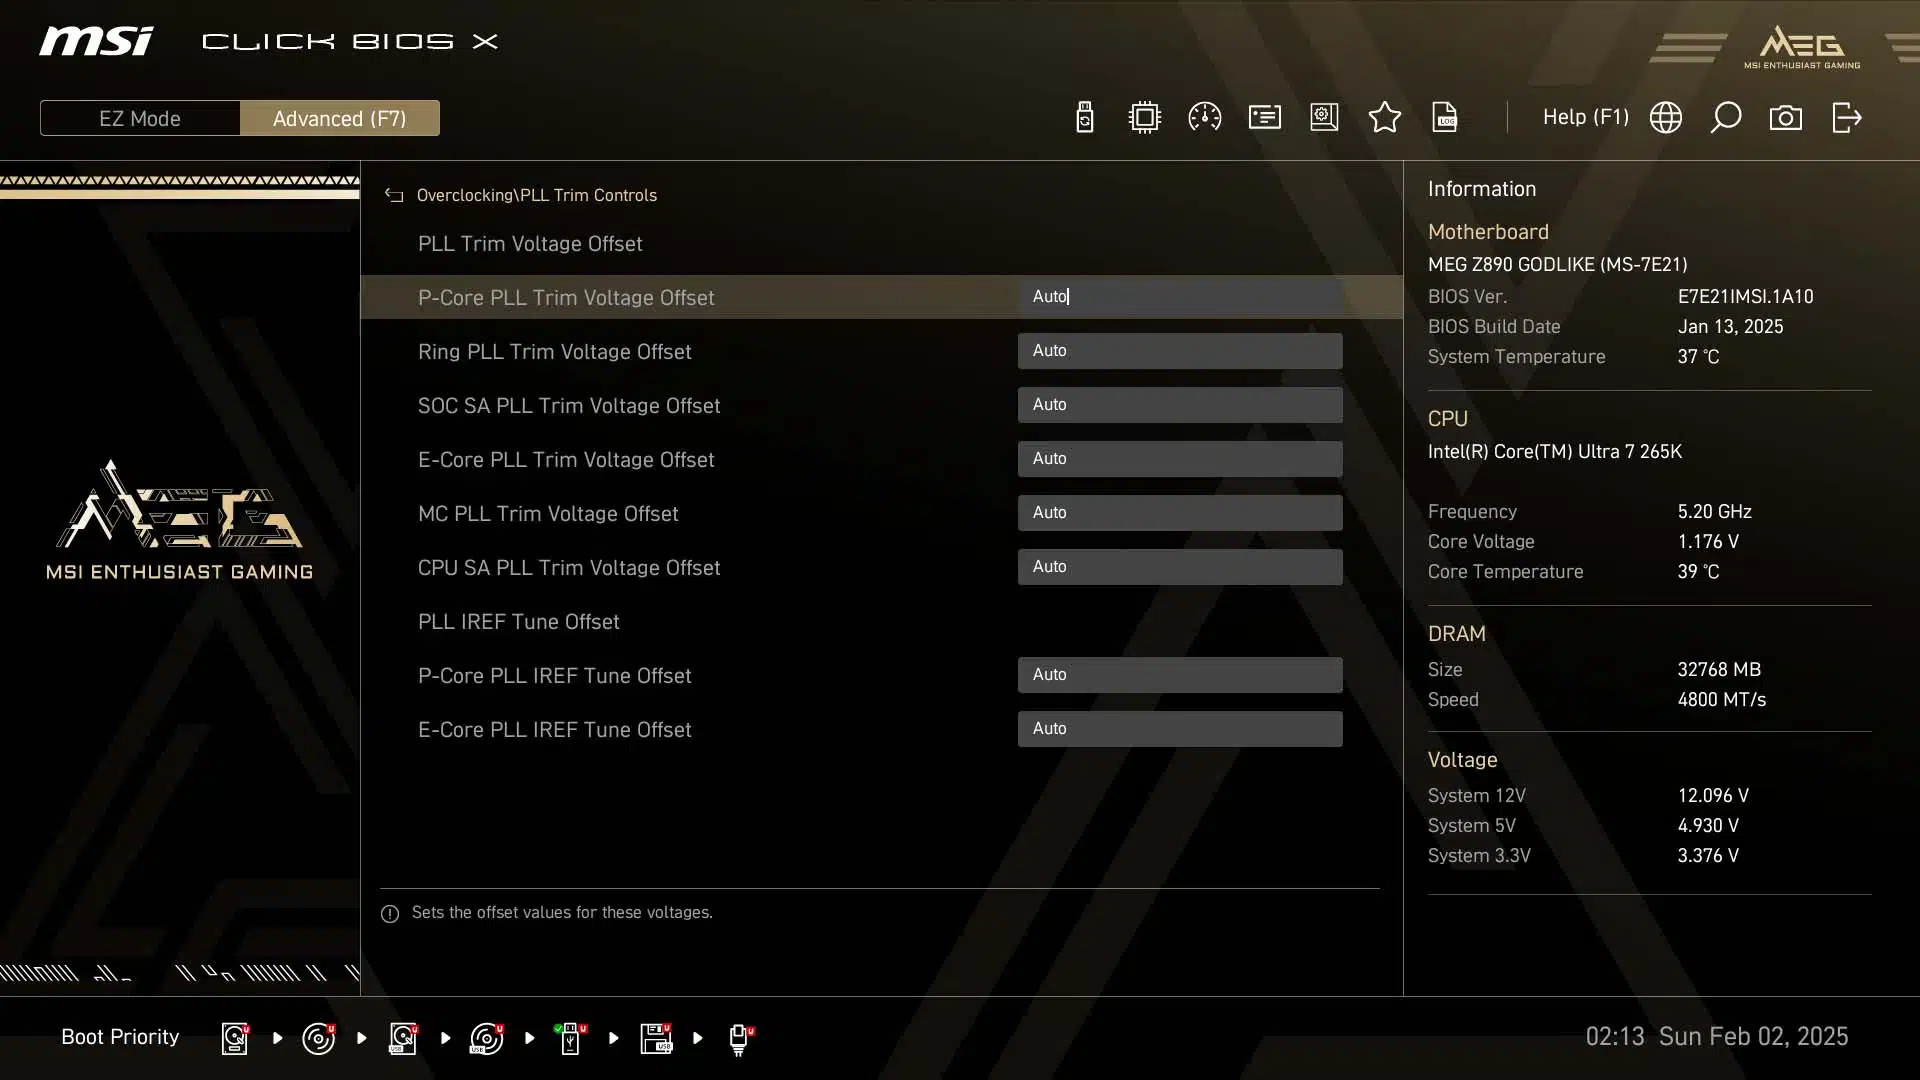Open E-Core PLL IREF Tune Offset value box

point(1180,729)
